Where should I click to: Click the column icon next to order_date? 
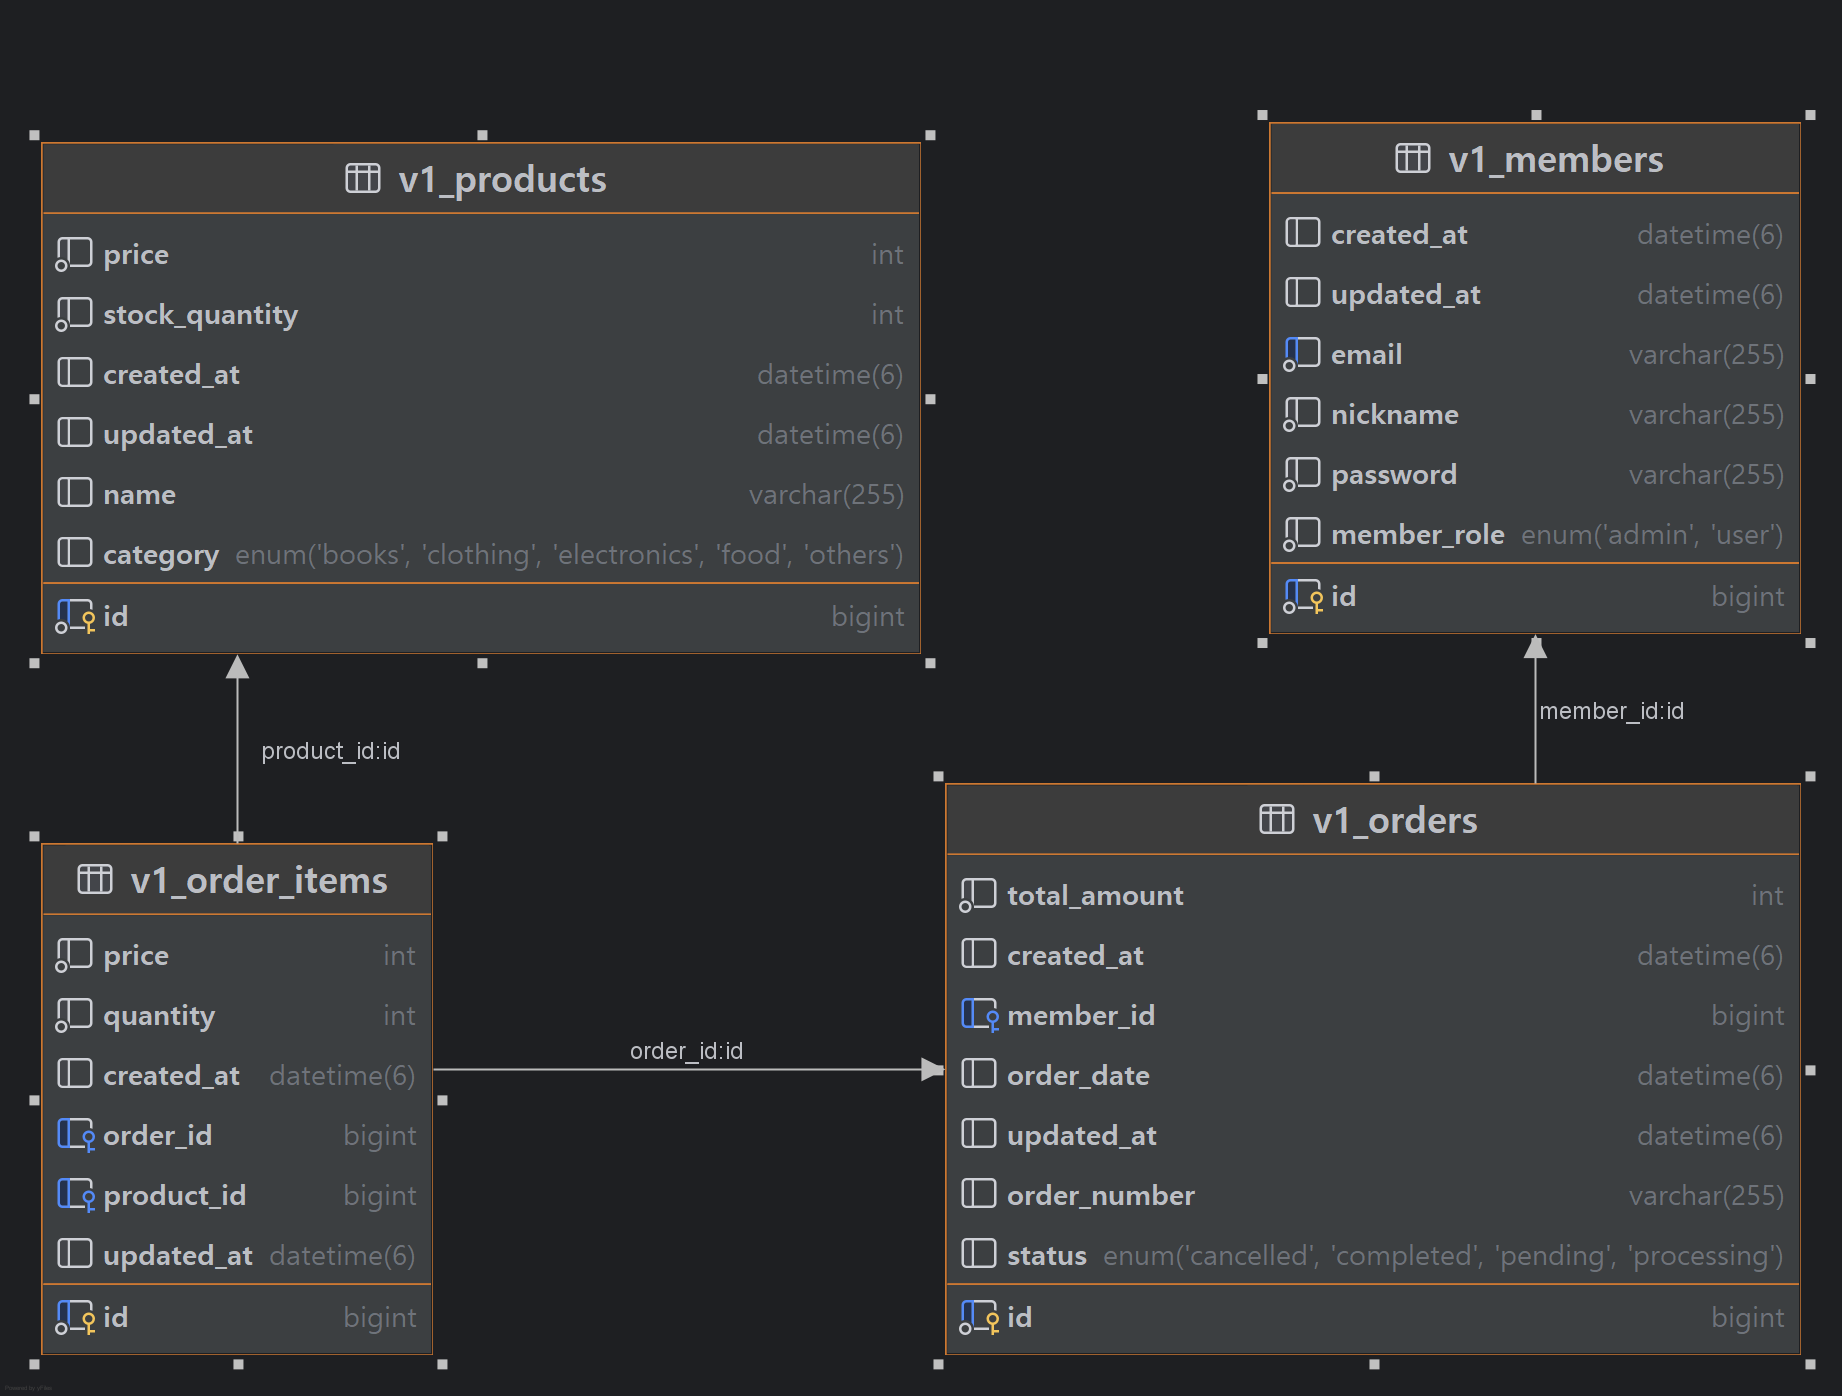(979, 1073)
